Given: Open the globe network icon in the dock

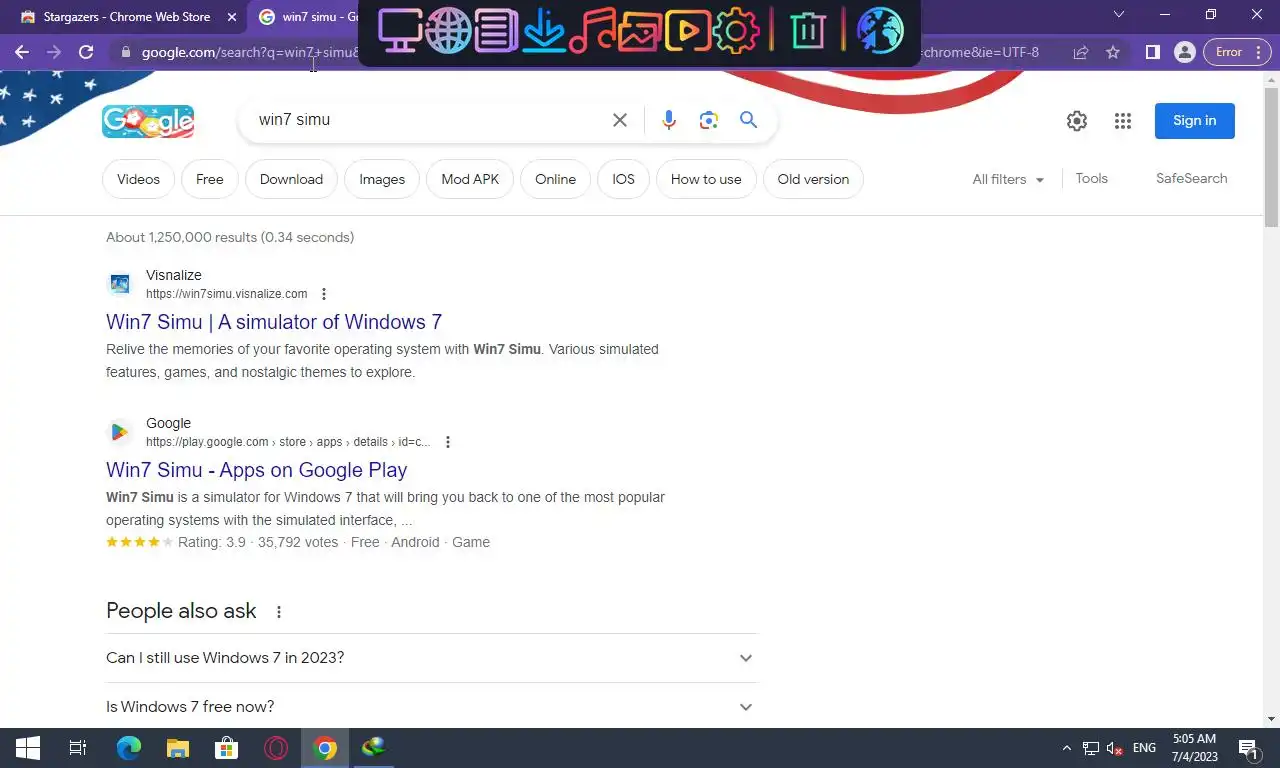Looking at the screenshot, I should (448, 31).
